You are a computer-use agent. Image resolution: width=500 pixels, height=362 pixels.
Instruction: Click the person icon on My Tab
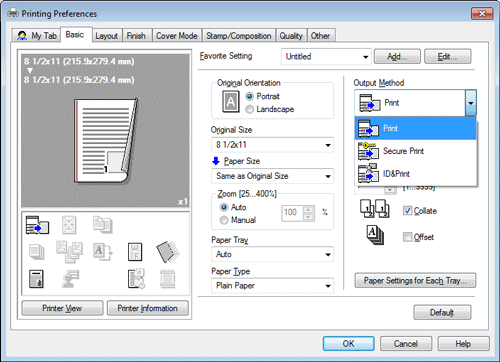tap(22, 35)
